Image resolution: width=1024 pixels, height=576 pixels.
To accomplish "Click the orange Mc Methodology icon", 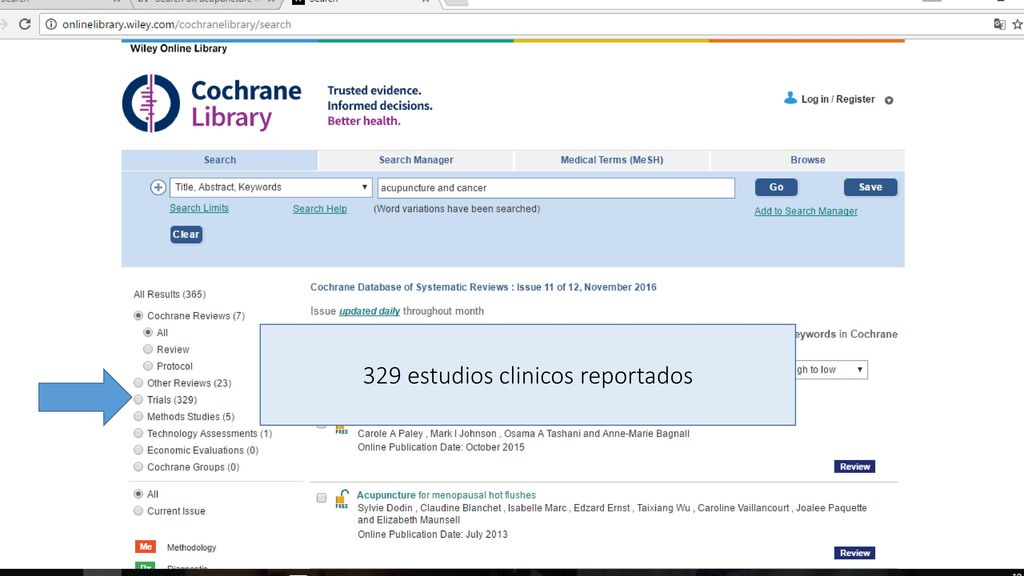I will point(146,547).
